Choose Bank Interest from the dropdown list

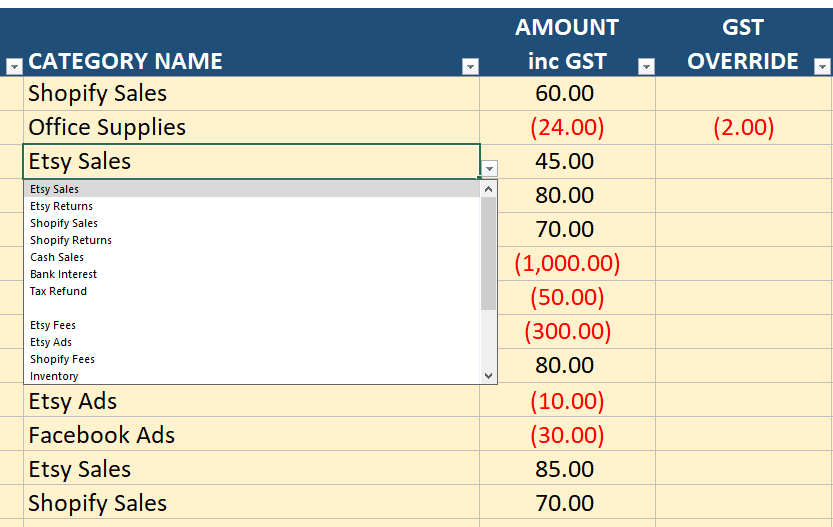coord(252,274)
